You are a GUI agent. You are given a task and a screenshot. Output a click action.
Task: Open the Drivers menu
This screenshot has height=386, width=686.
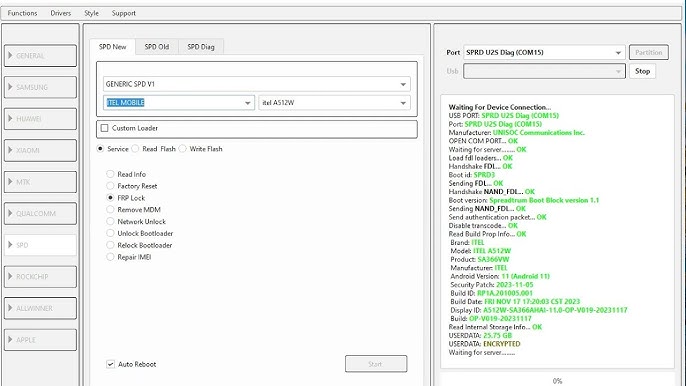60,13
